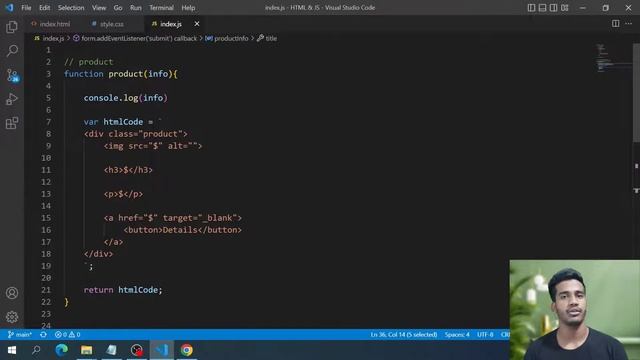Open the Windows Start menu

coord(11,350)
